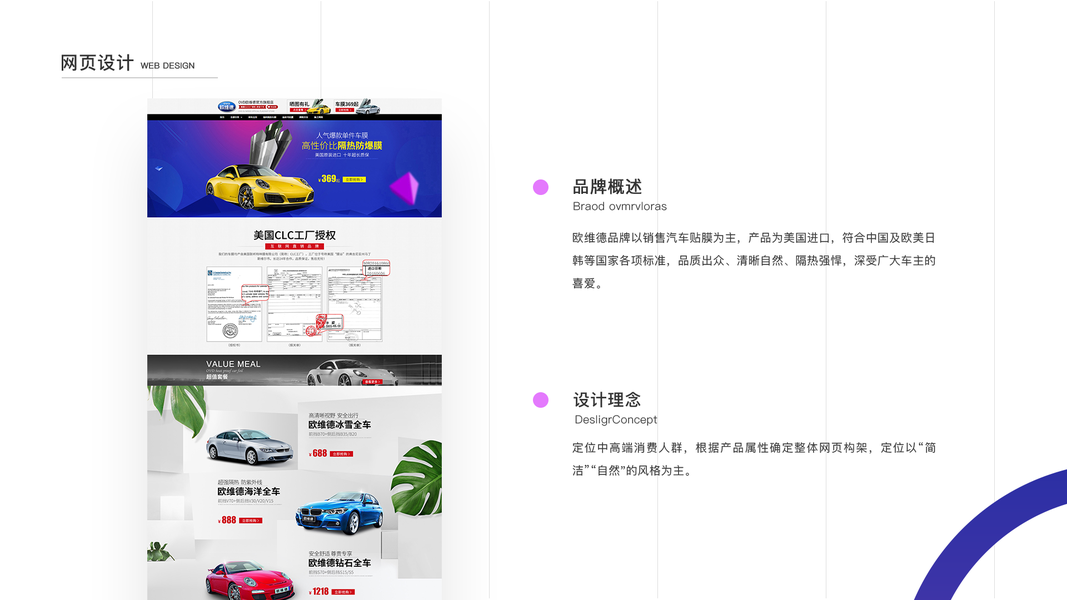
Task: Click the yellow buy button beside ¥369
Action: coord(354,180)
